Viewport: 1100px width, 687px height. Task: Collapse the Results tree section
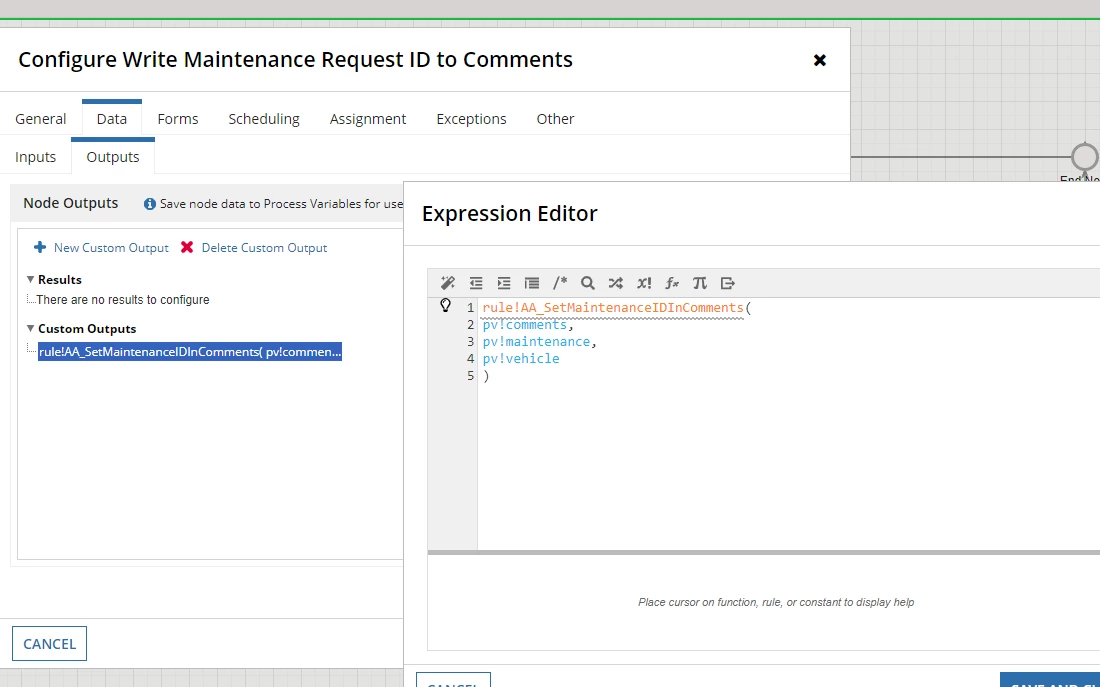click(x=30, y=279)
